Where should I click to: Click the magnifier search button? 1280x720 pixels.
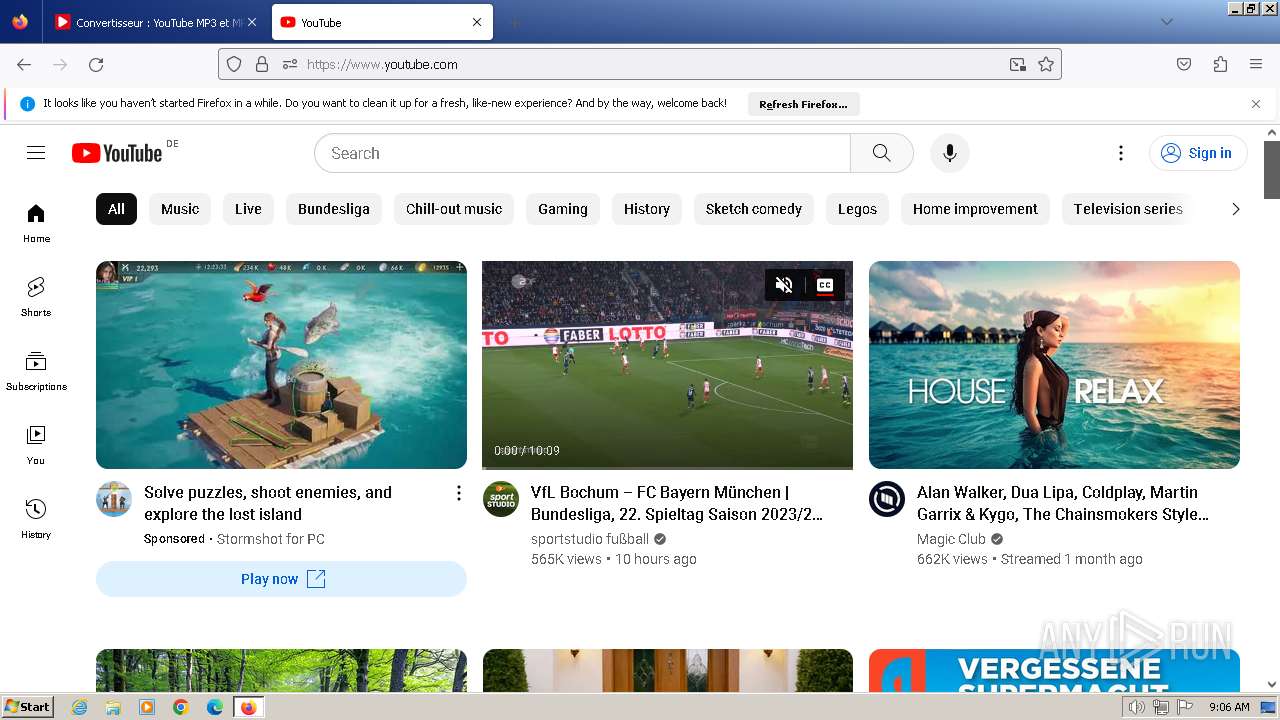point(881,153)
